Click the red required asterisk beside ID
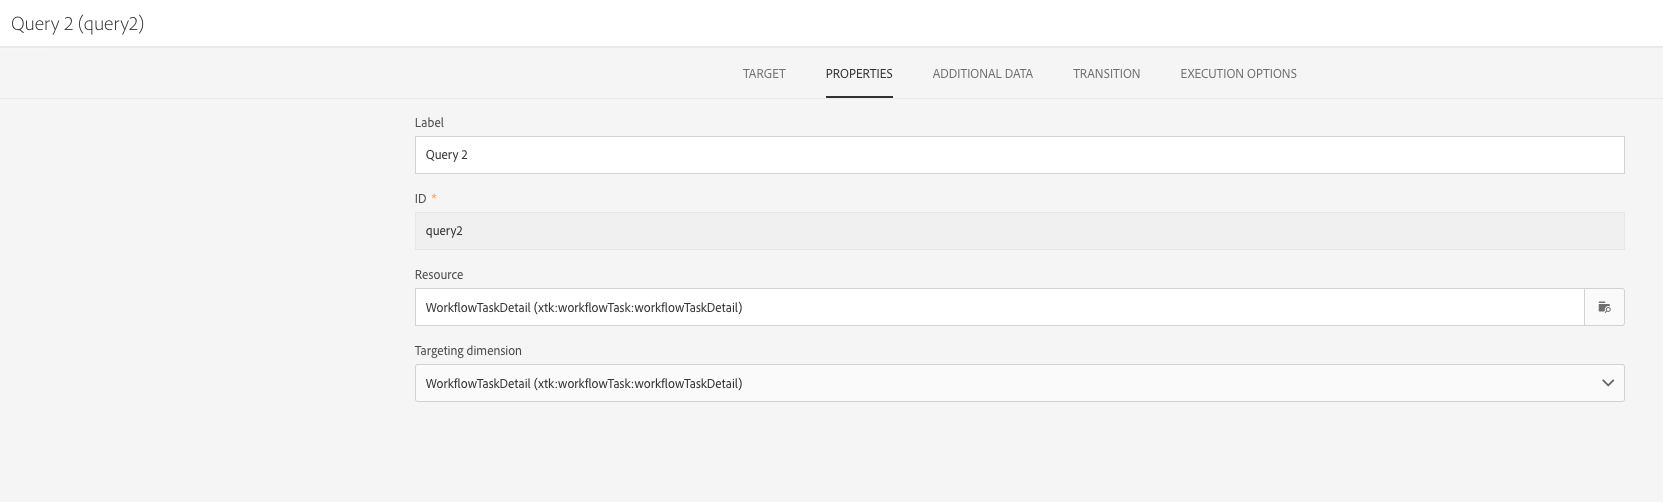Screen dimensions: 1663x502 tap(434, 198)
